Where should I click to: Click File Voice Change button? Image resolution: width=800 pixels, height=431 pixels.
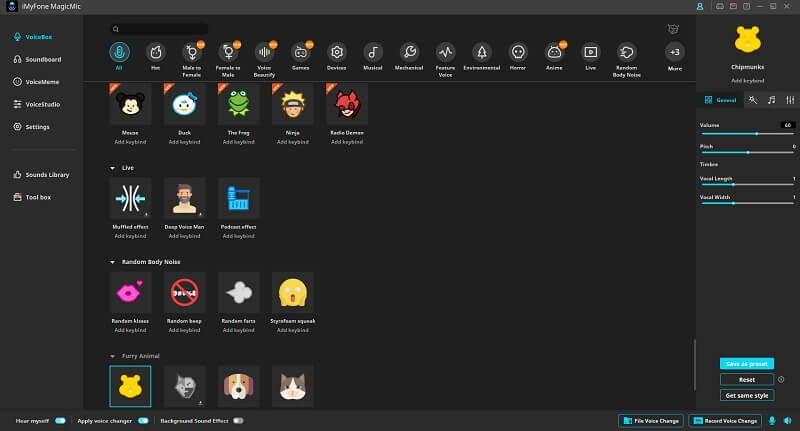[651, 421]
